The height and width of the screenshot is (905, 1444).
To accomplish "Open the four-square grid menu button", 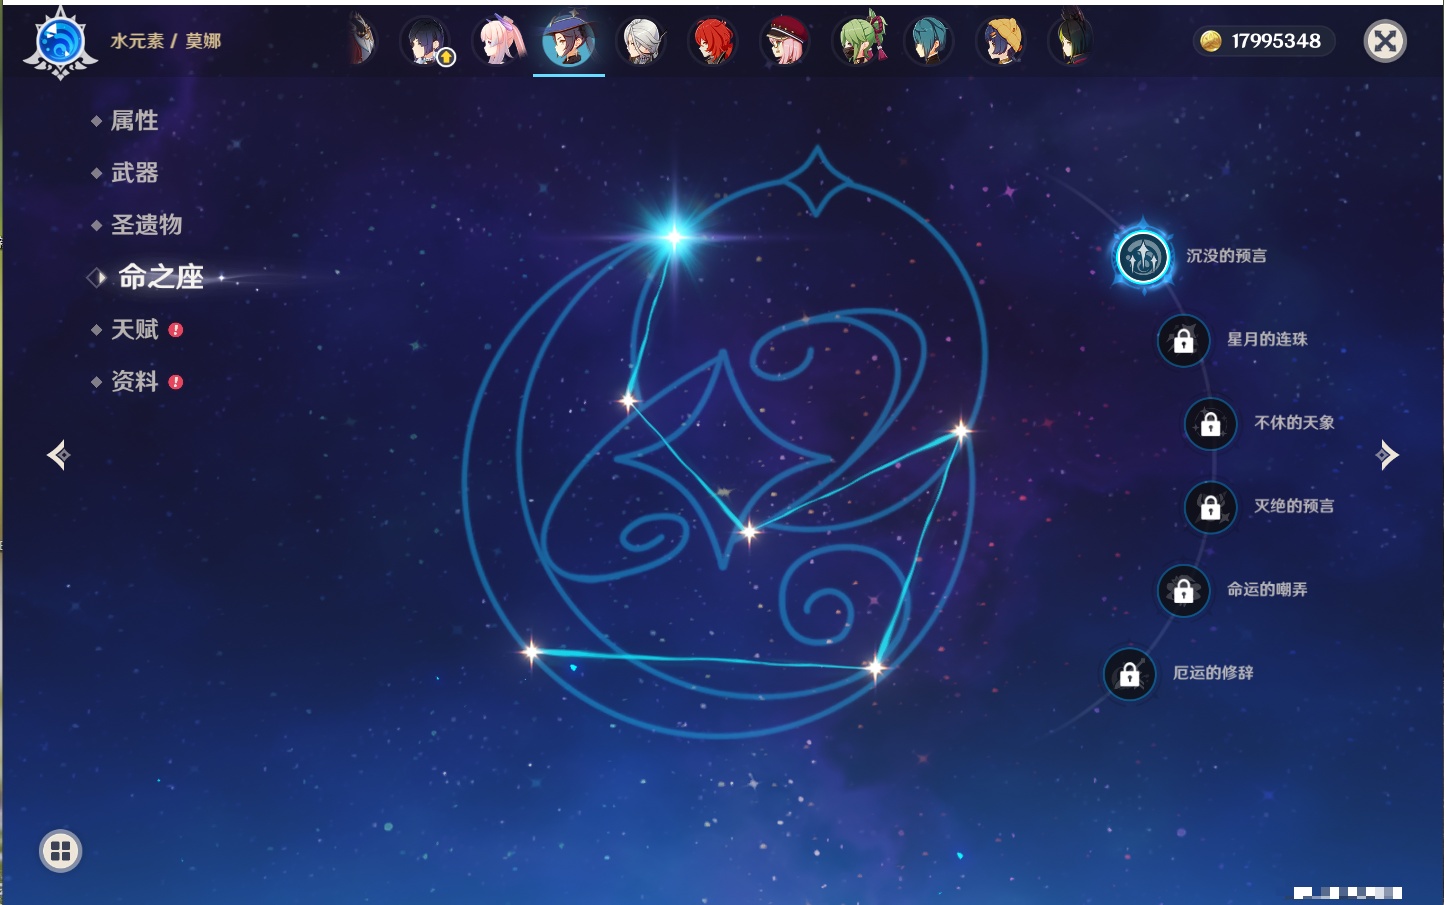I will (60, 851).
